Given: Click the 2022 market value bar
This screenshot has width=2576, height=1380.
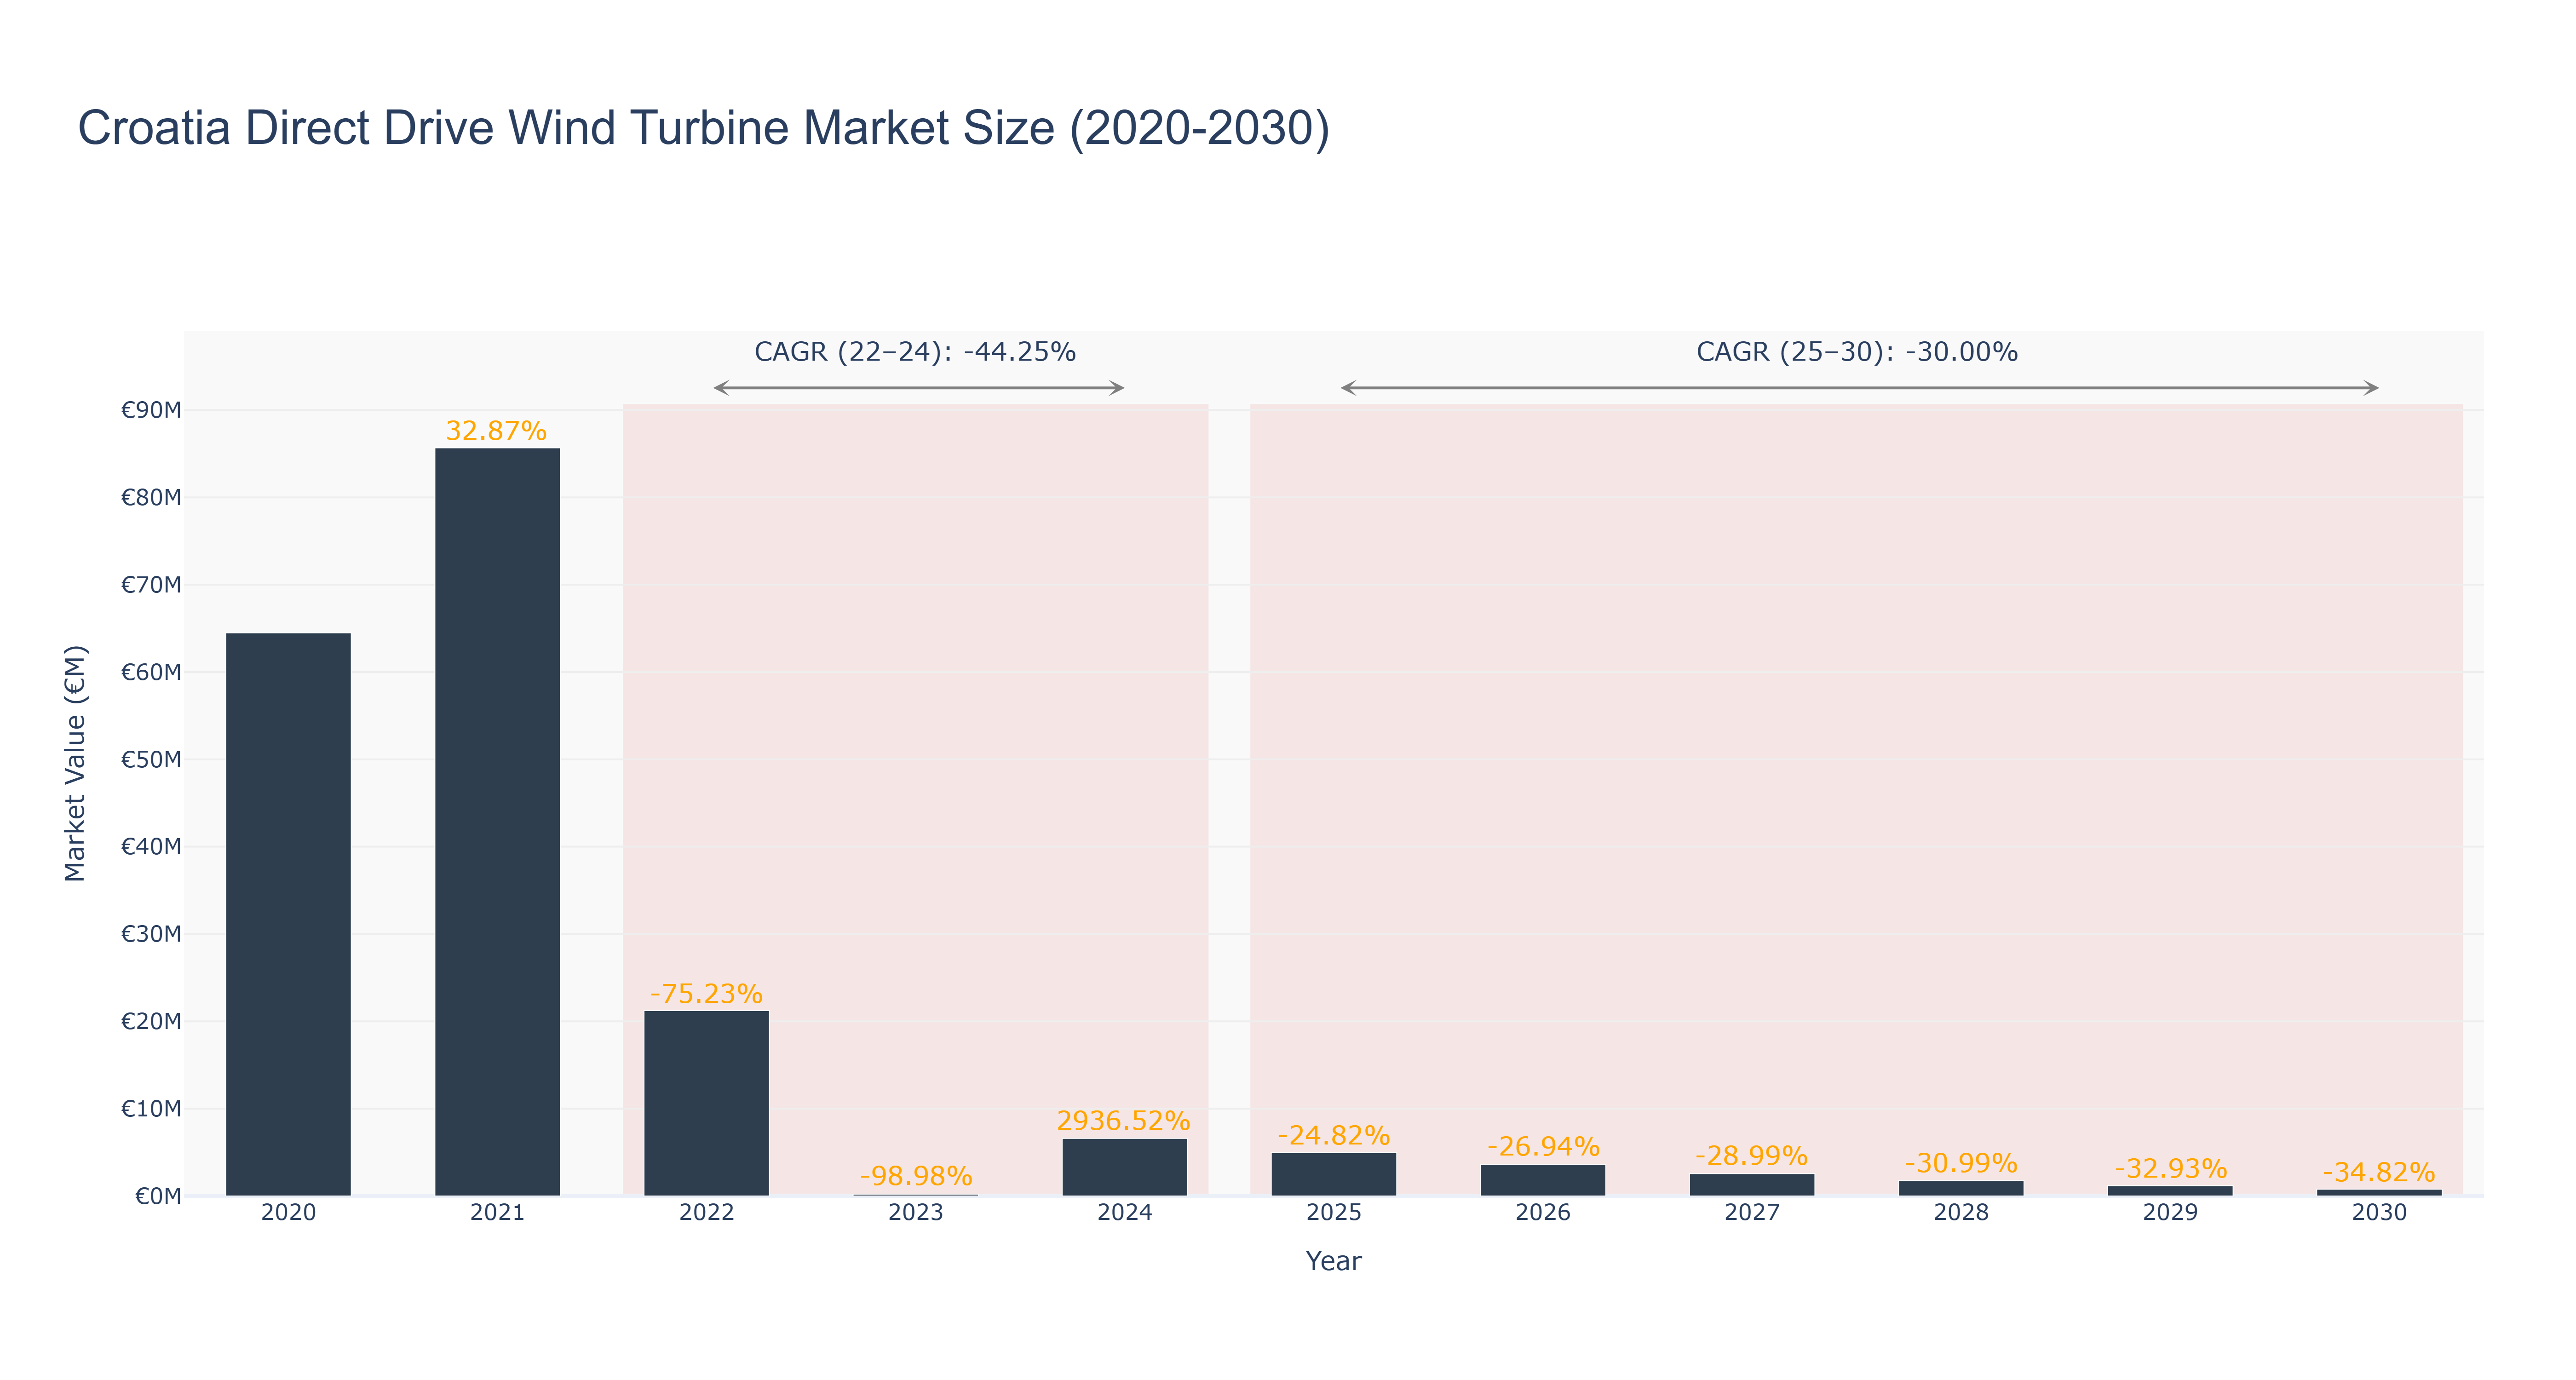Looking at the screenshot, I should tap(706, 1103).
